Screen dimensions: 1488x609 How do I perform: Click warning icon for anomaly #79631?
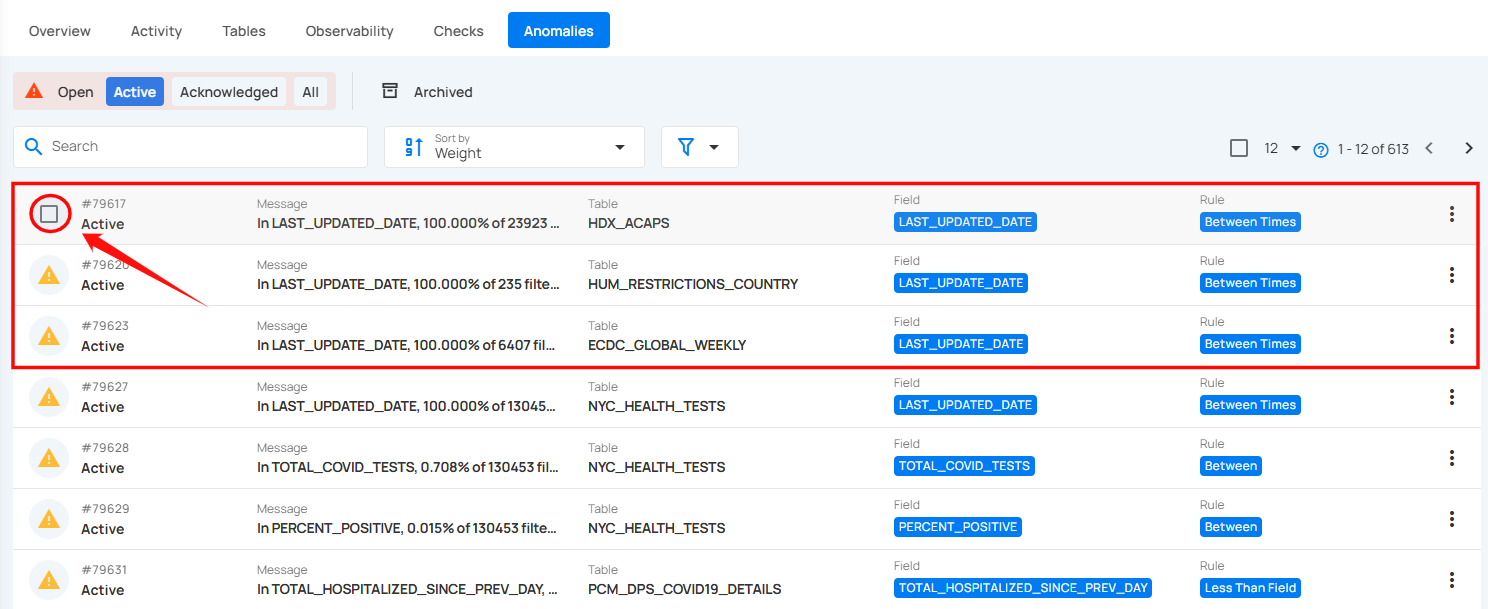49,580
